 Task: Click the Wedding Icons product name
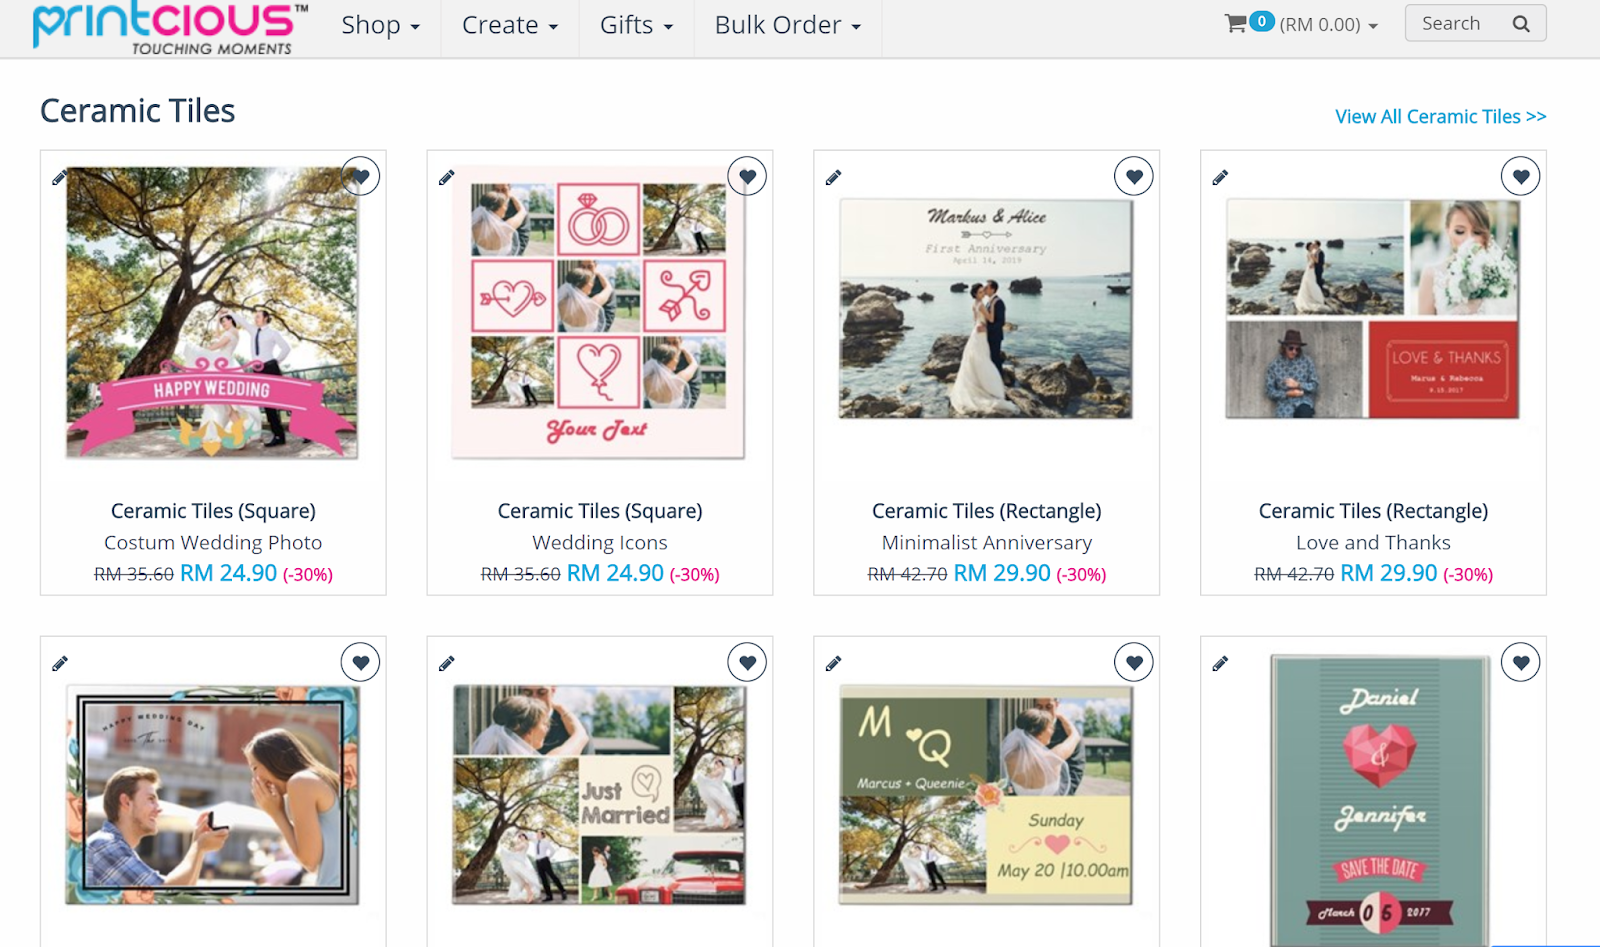[x=600, y=543]
